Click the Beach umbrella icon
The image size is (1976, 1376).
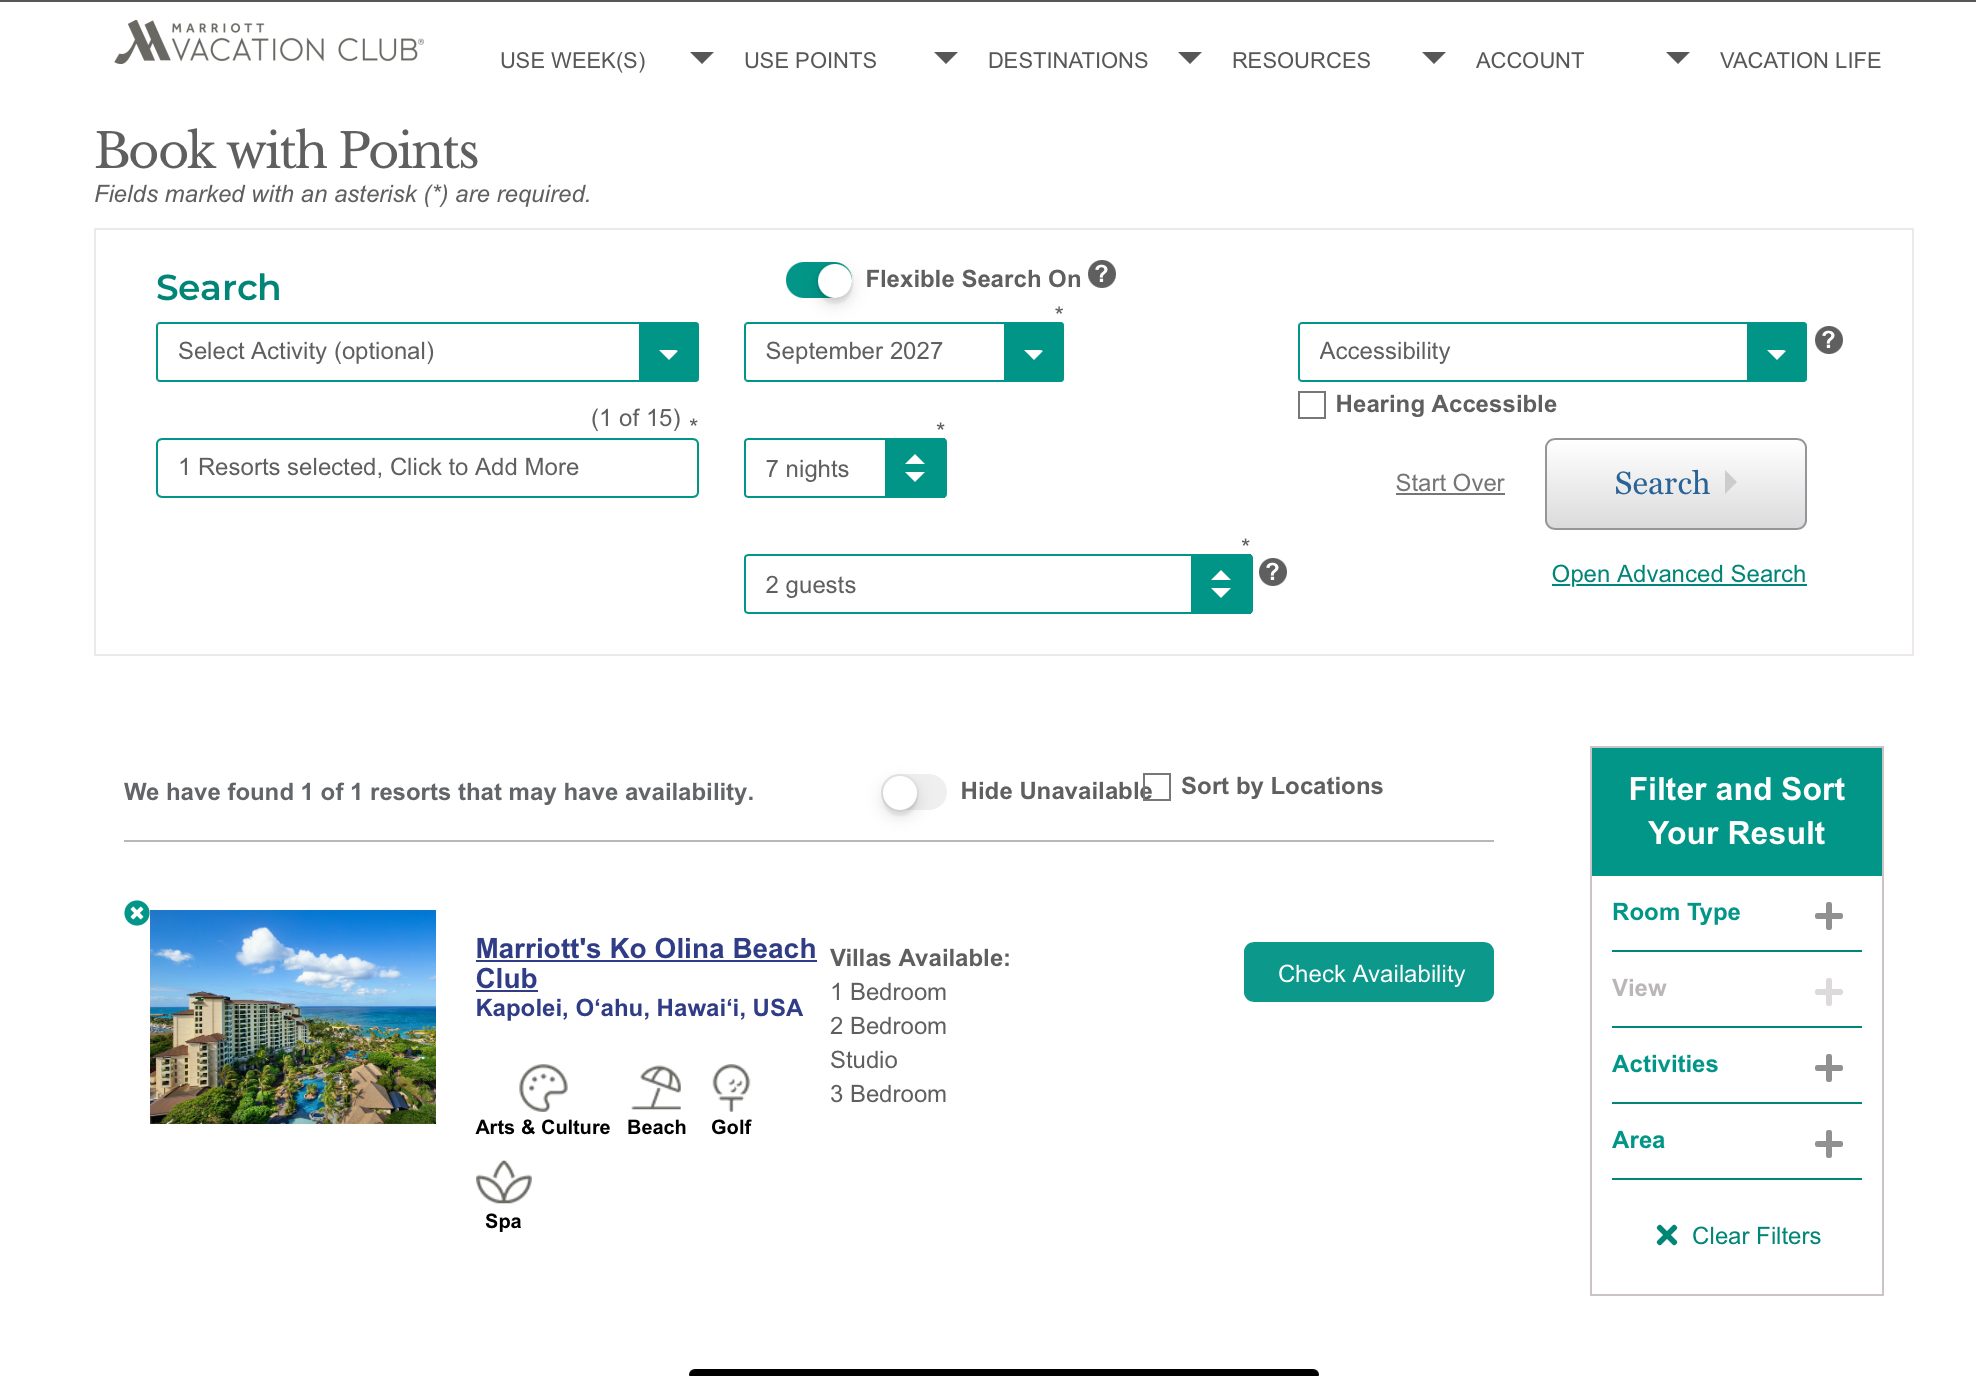click(657, 1088)
